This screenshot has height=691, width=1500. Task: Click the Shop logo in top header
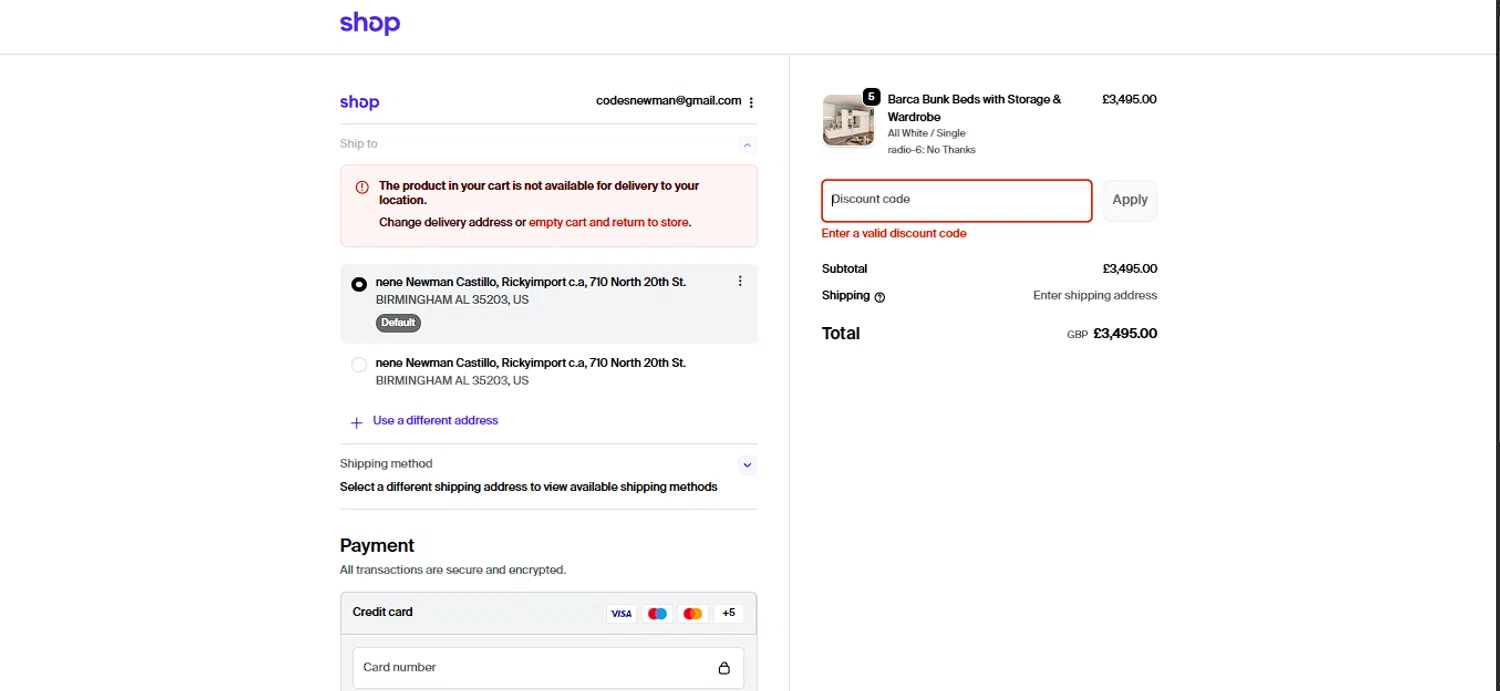point(369,23)
